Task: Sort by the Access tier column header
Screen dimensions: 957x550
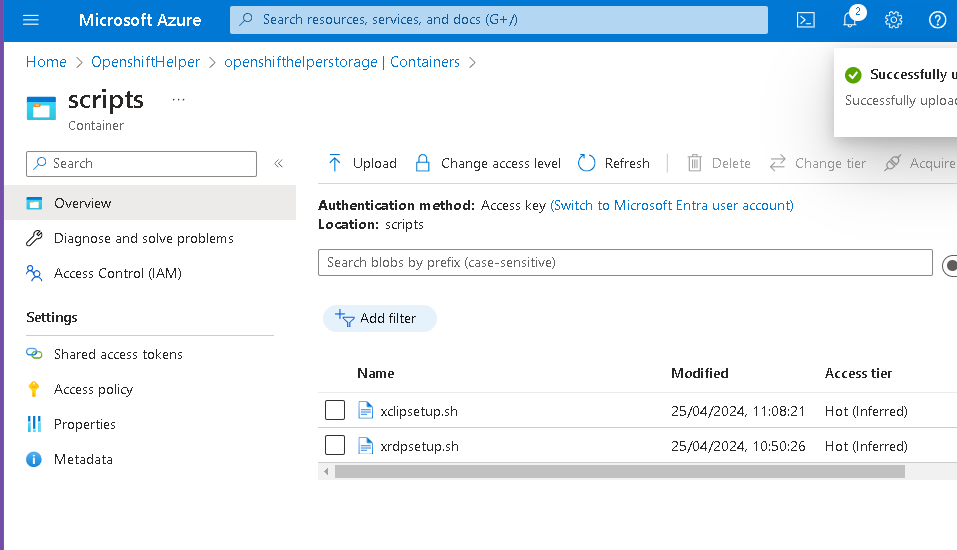Action: coord(858,373)
